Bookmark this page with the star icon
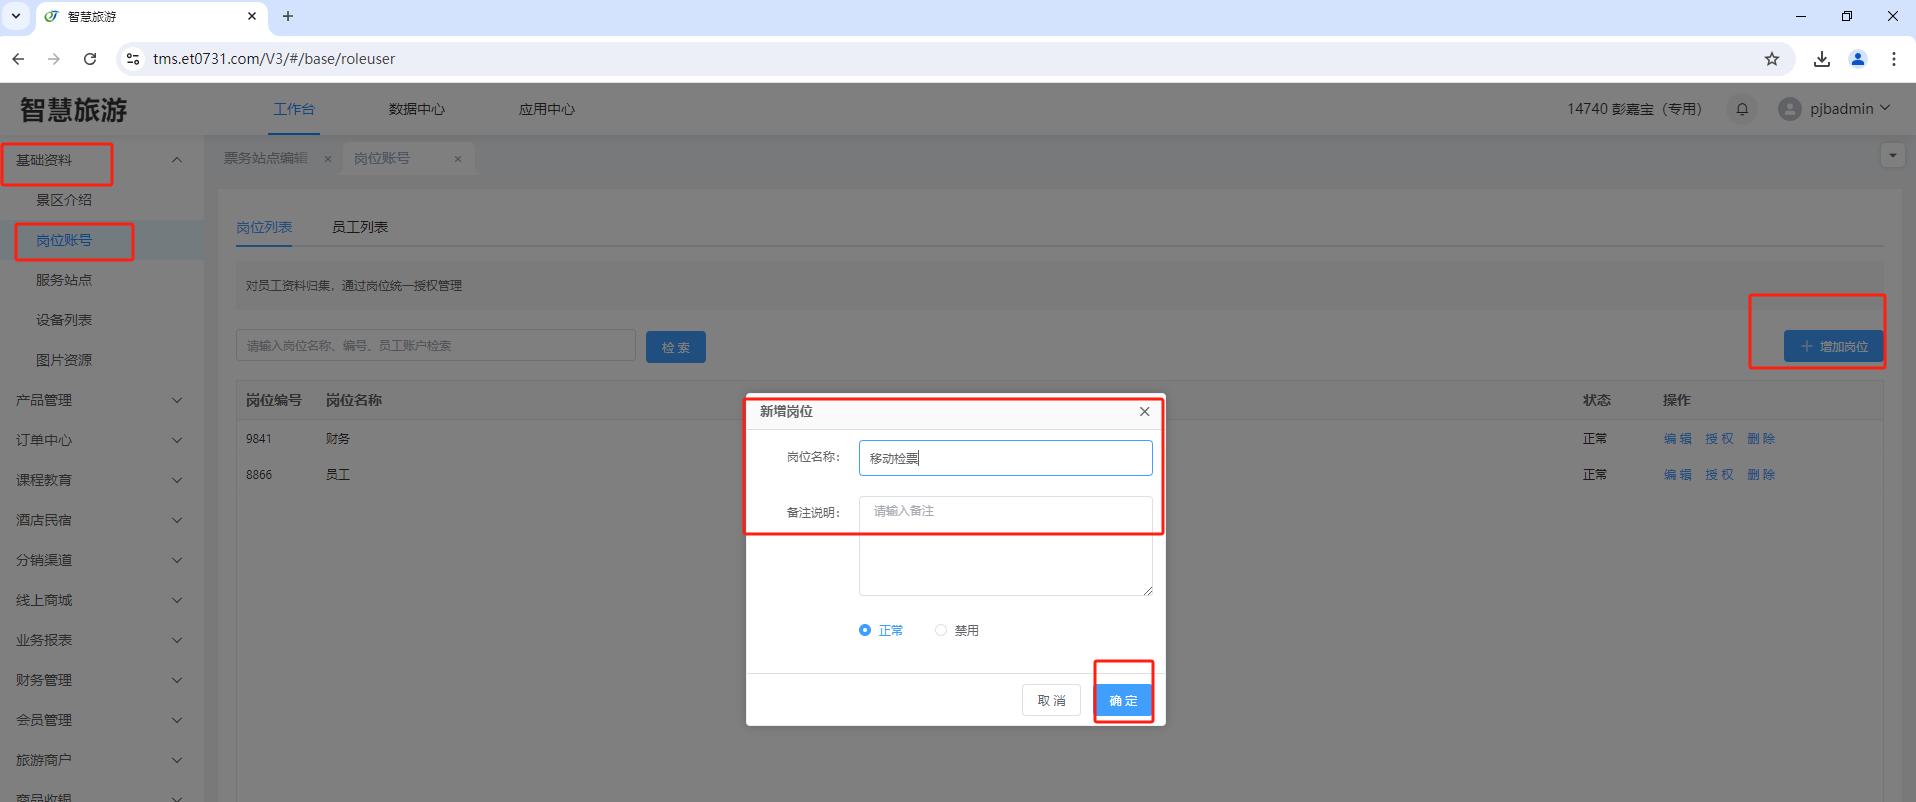 tap(1771, 59)
